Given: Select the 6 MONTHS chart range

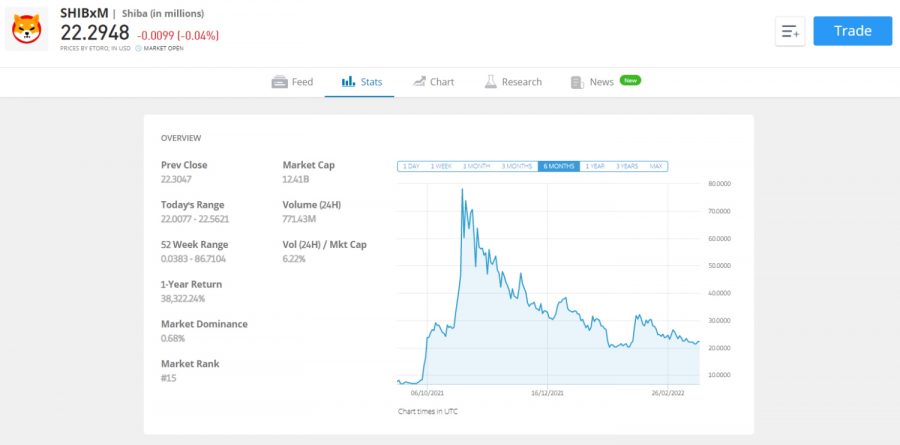Looking at the screenshot, I should [558, 167].
